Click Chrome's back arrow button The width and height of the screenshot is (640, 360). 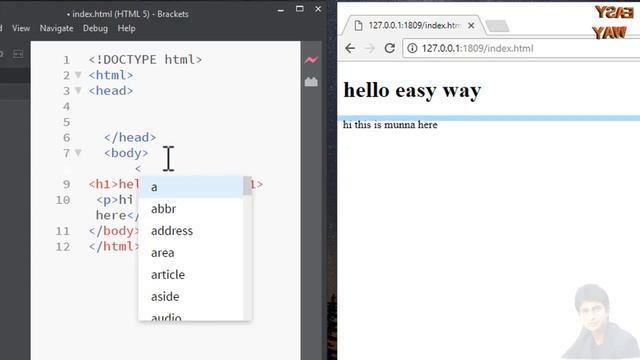point(350,48)
